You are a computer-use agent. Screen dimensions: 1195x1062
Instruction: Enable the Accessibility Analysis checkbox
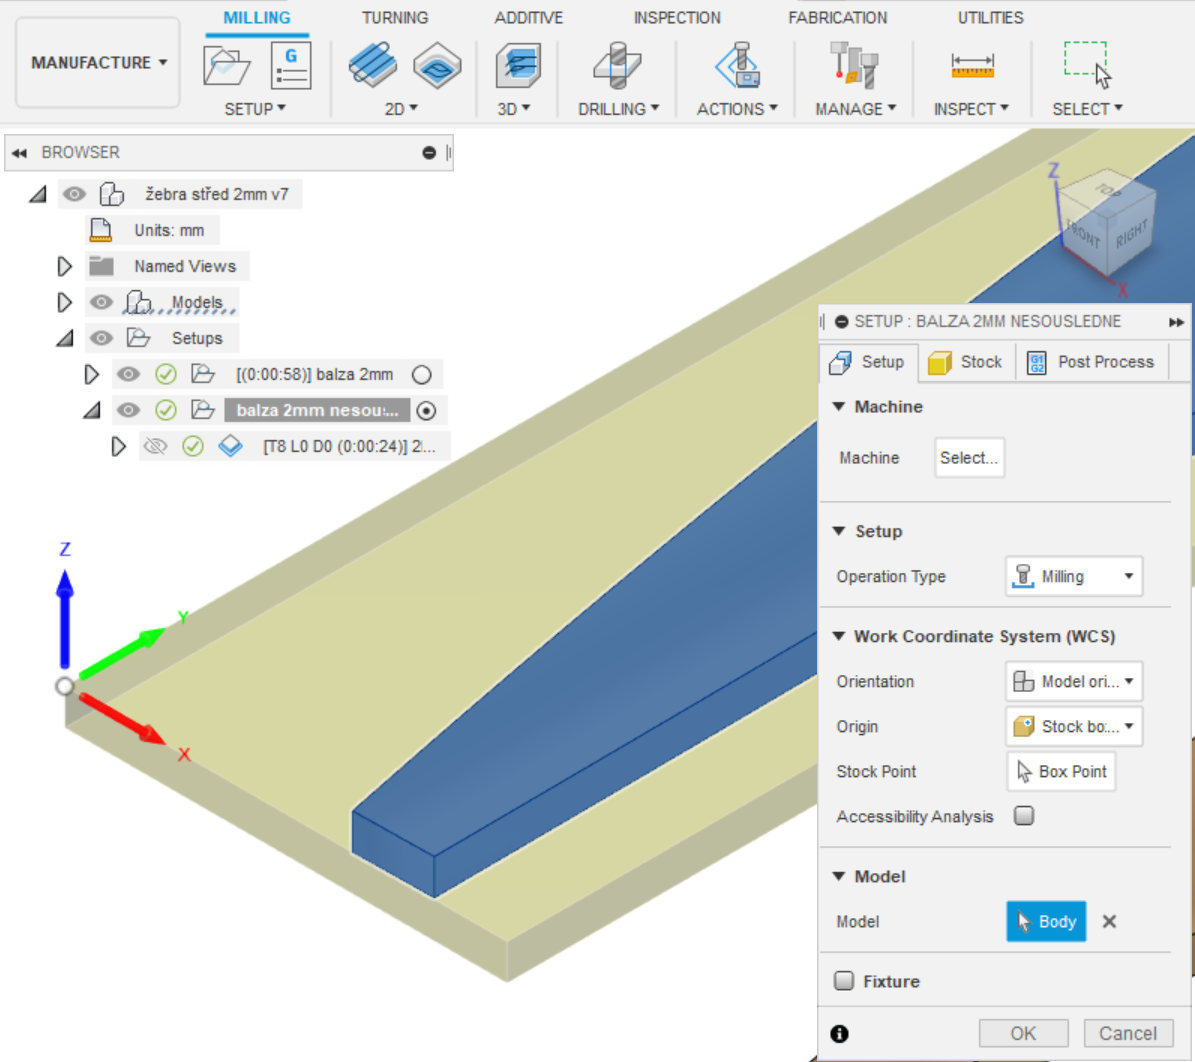[1024, 816]
